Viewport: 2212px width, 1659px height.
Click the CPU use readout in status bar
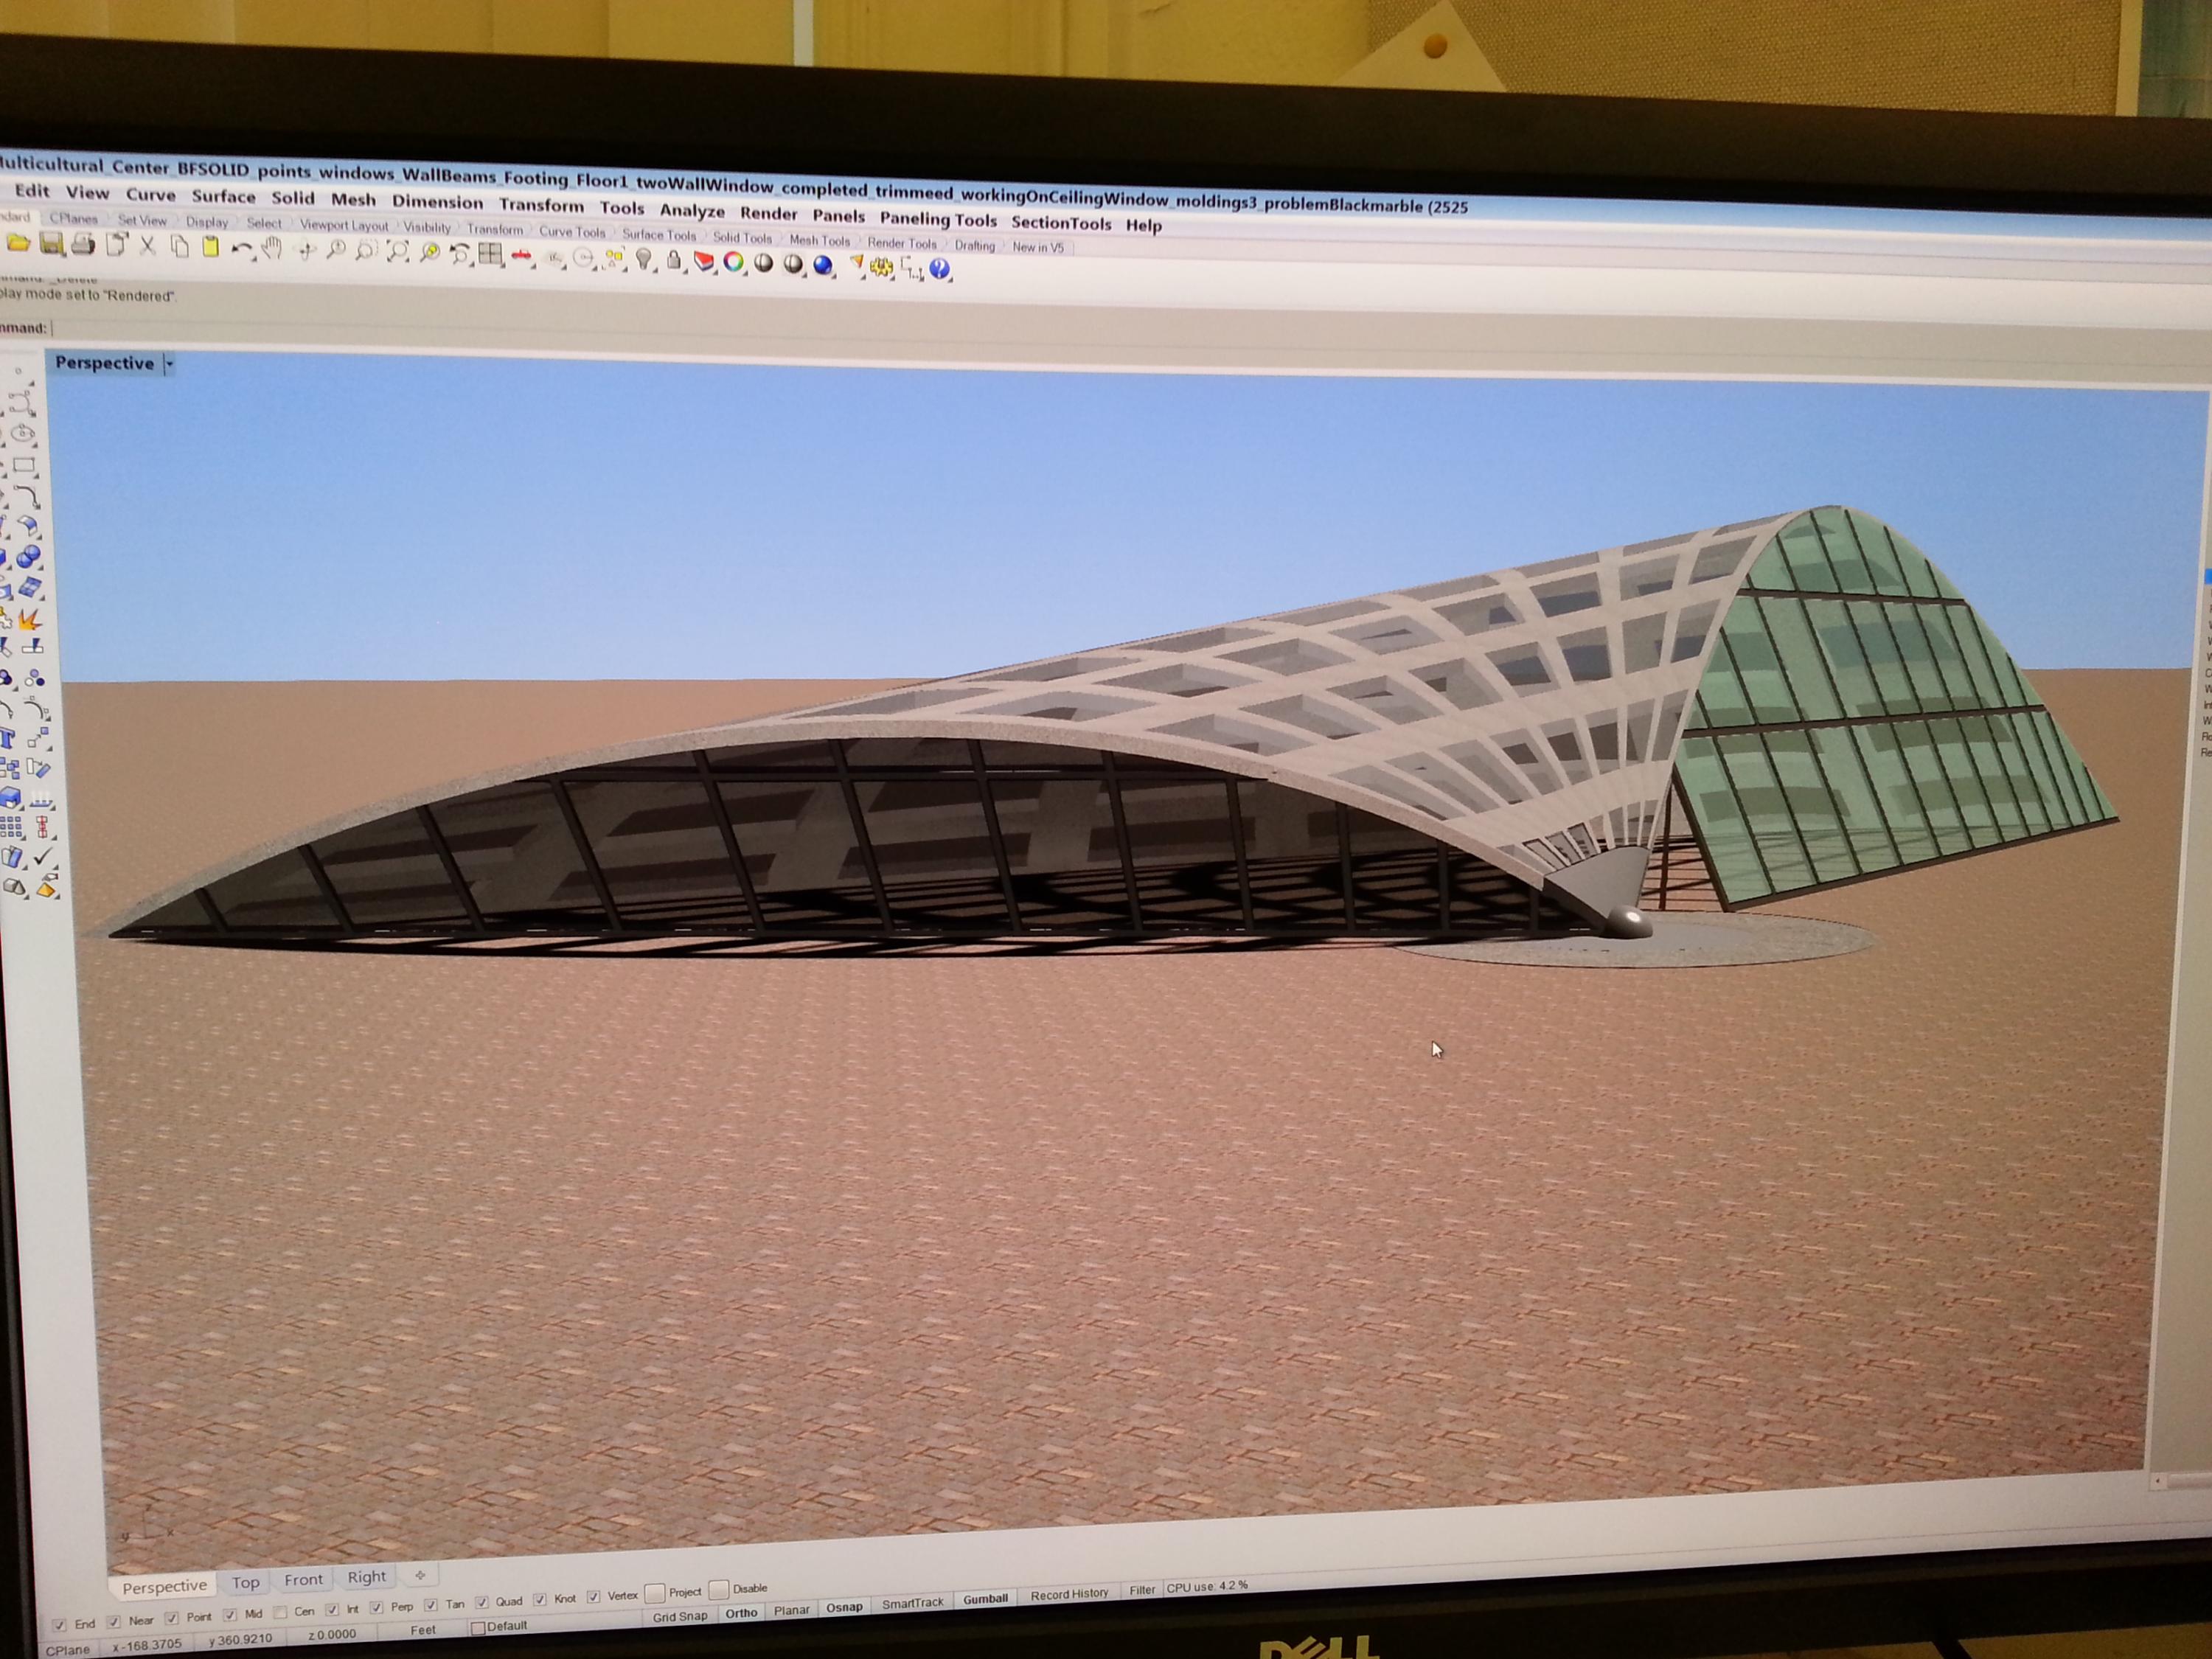(1207, 1587)
